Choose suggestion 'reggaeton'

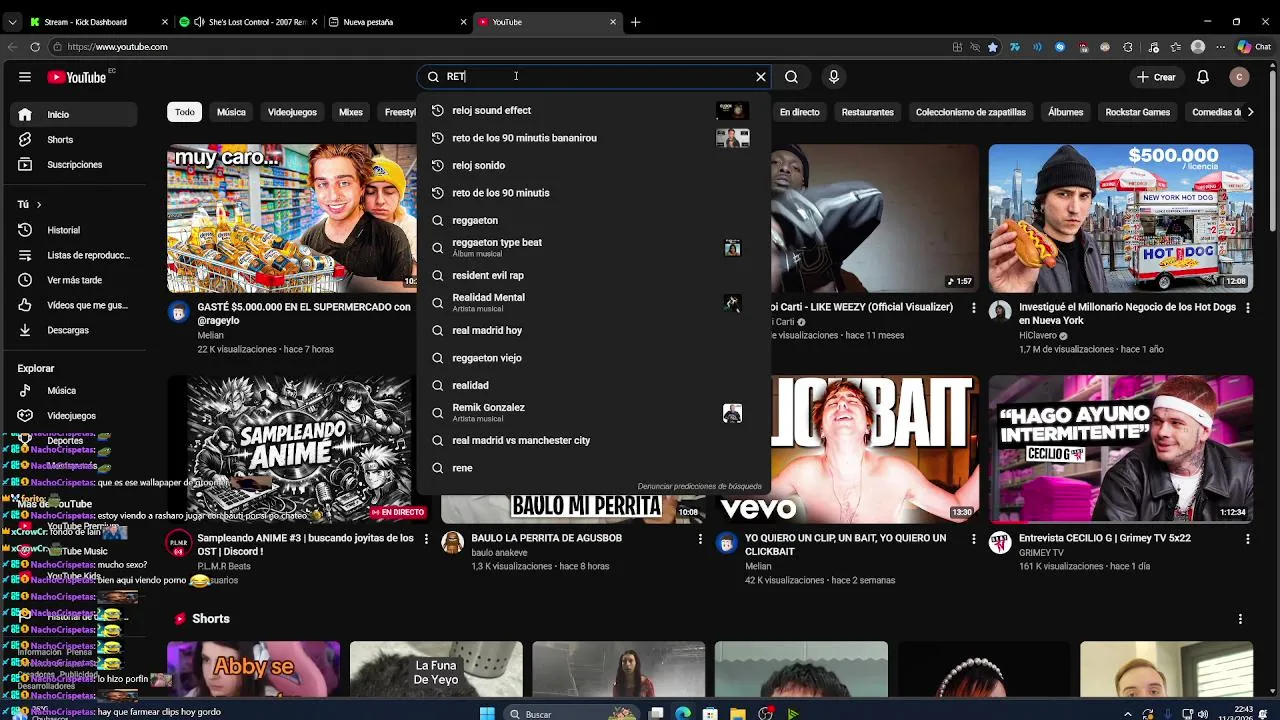pyautogui.click(x=593, y=220)
